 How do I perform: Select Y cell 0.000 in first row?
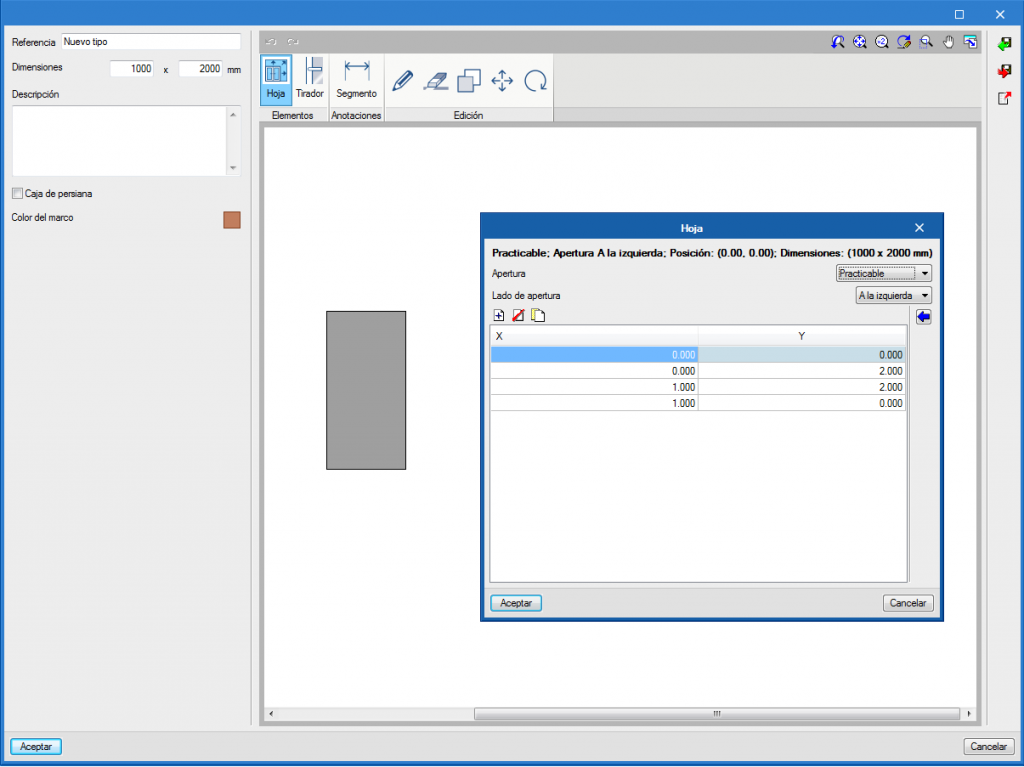point(802,355)
